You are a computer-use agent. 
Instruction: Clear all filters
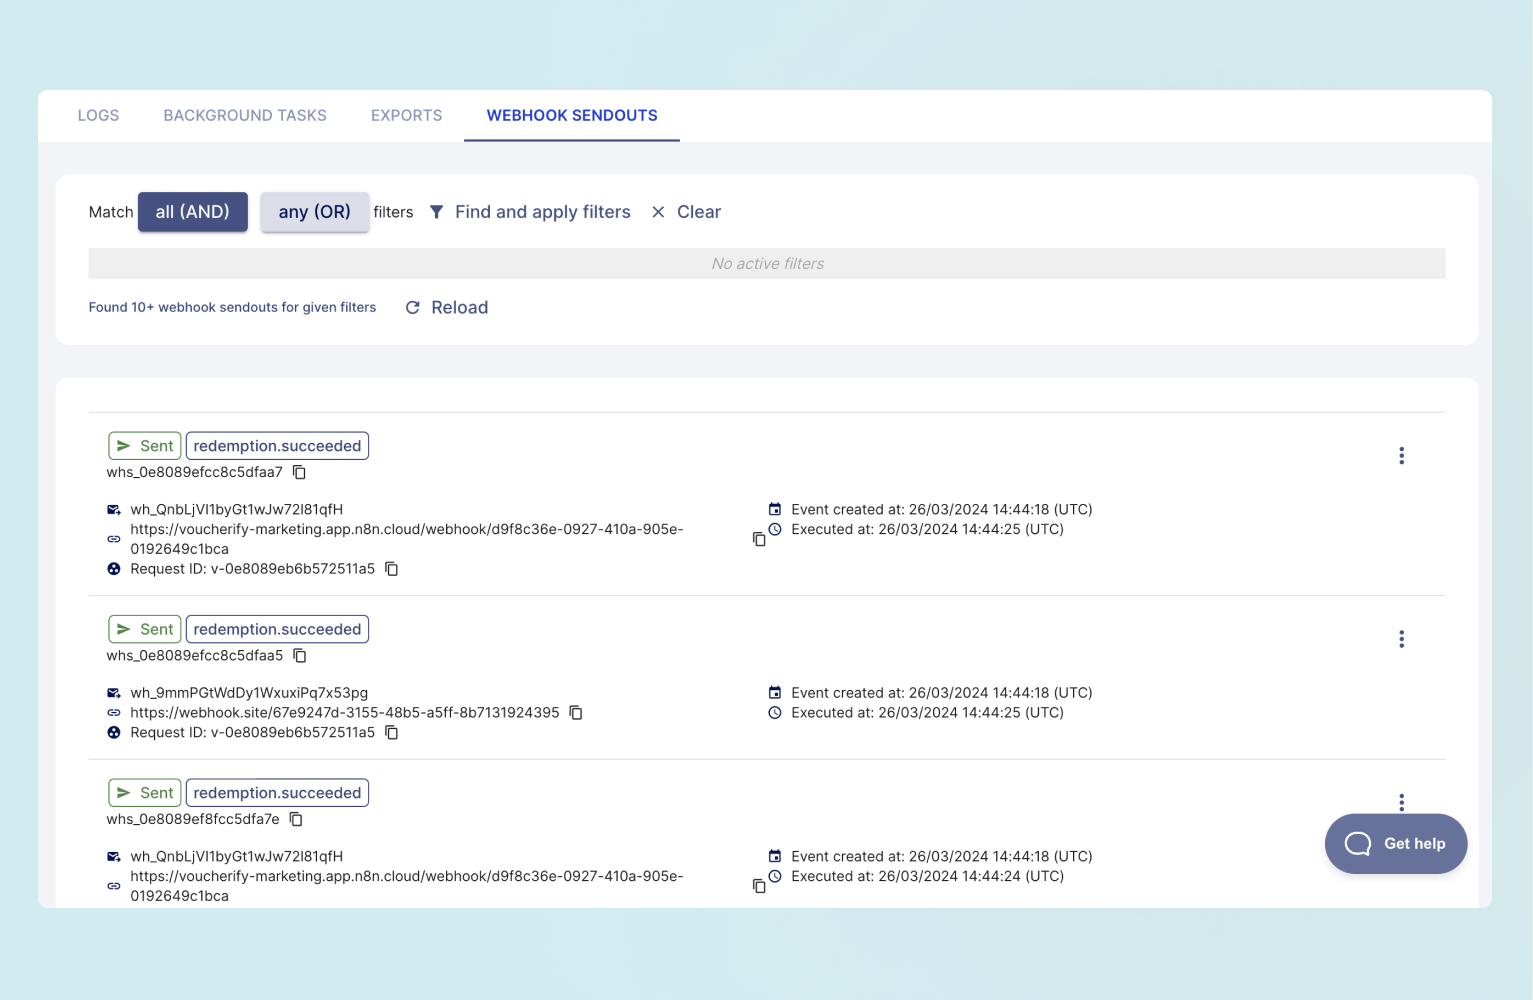tap(686, 212)
